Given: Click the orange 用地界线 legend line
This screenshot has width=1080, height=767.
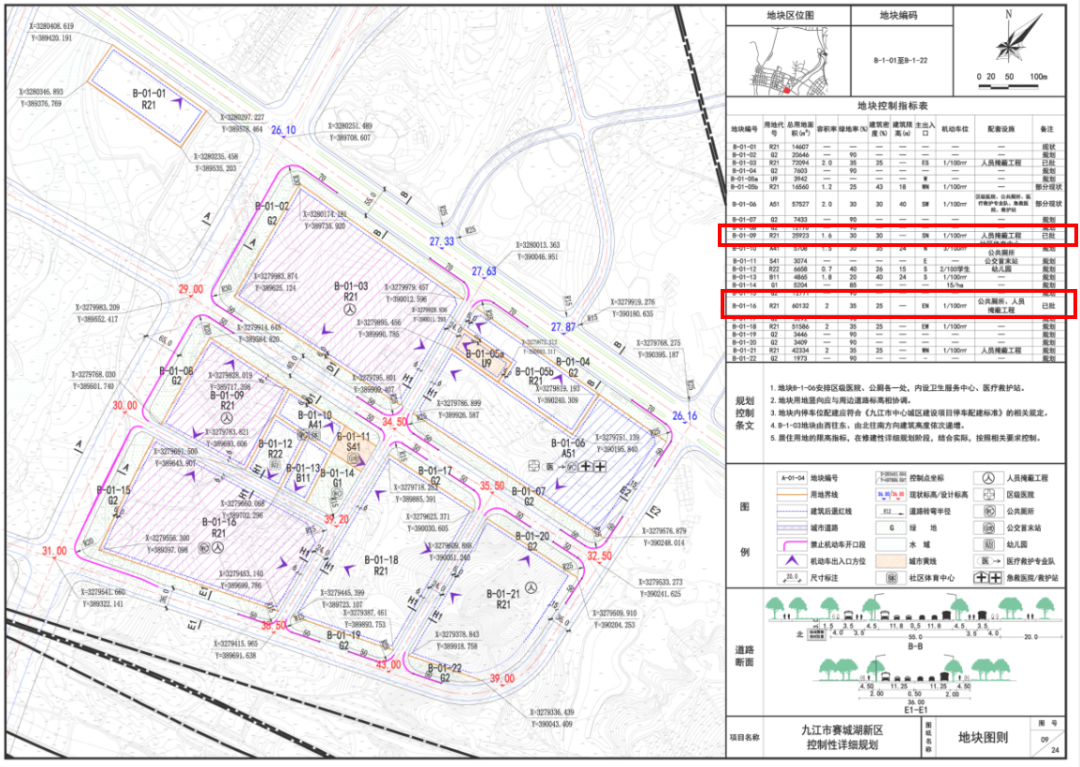Looking at the screenshot, I should 791,494.
